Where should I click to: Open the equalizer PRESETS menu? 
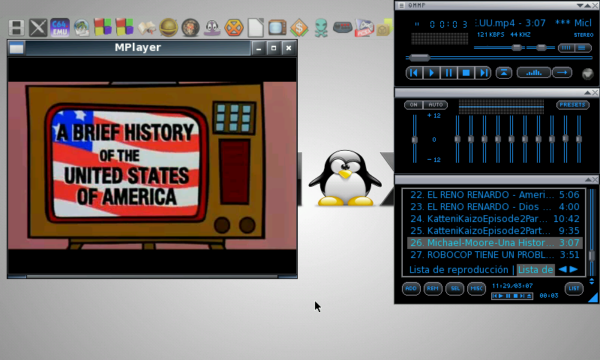tap(572, 104)
